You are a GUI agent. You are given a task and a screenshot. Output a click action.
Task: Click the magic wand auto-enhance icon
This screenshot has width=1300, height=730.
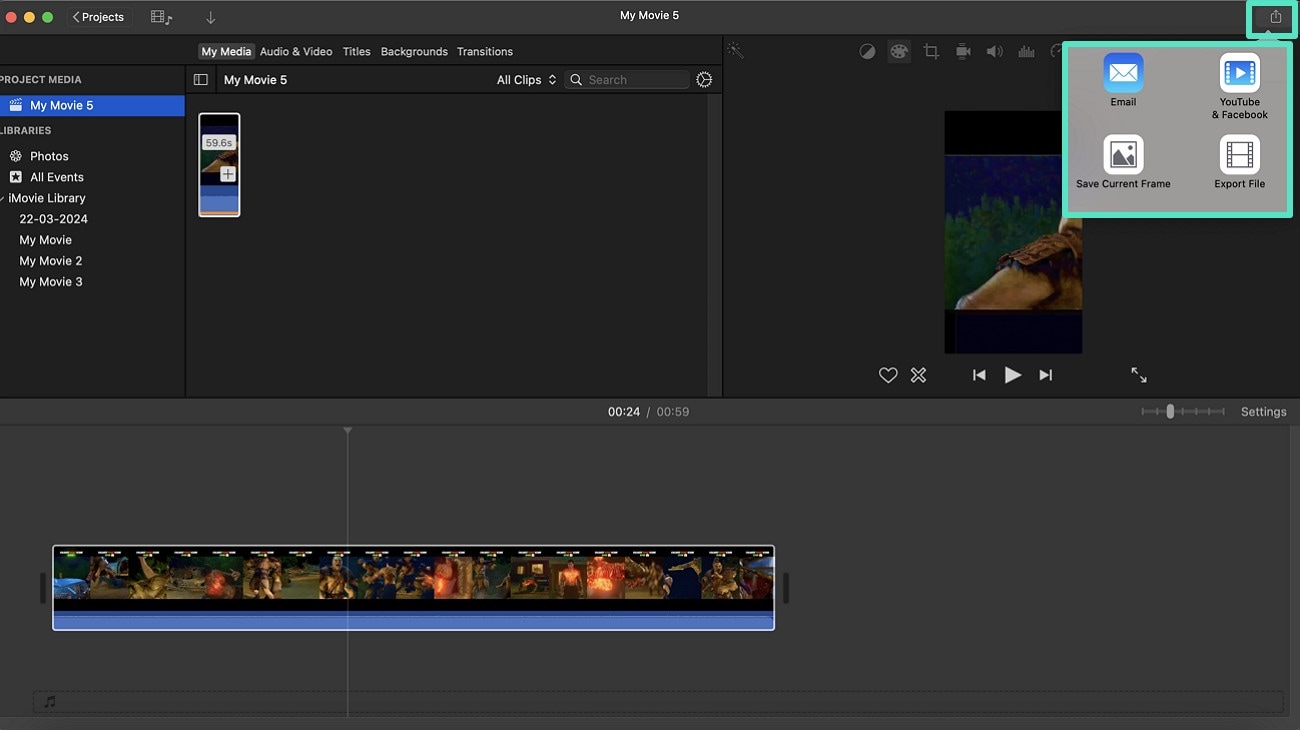[x=735, y=51]
